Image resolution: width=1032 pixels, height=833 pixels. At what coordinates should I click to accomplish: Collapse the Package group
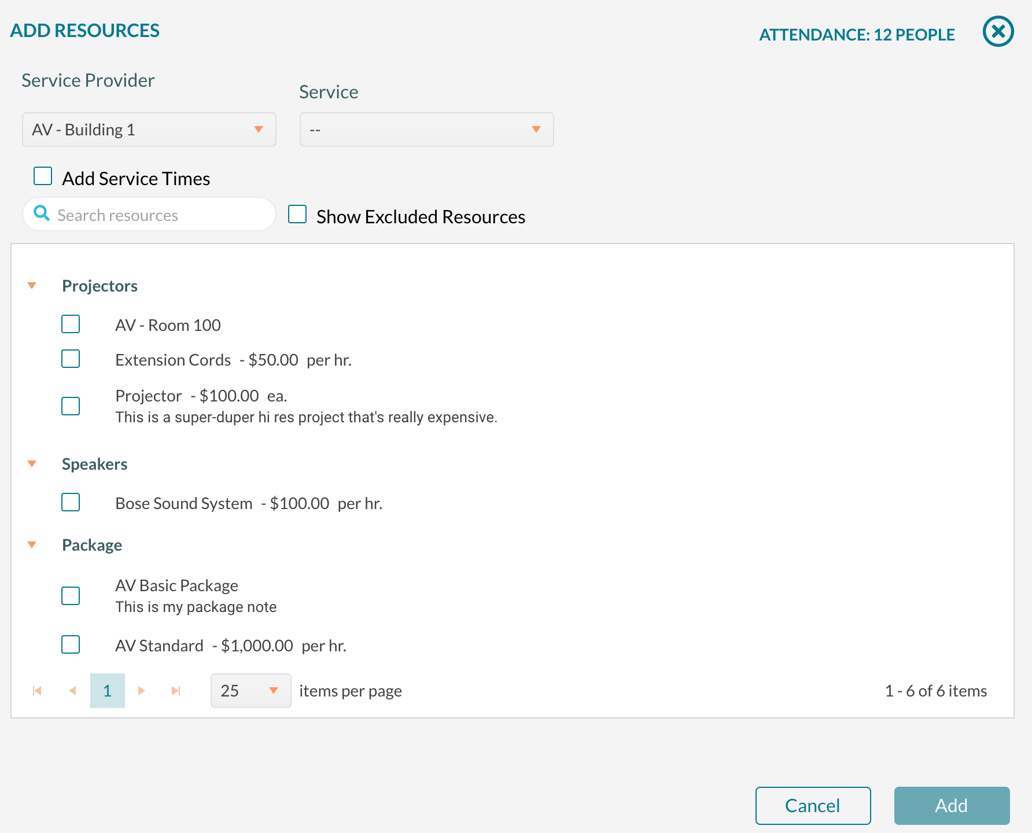(32, 545)
